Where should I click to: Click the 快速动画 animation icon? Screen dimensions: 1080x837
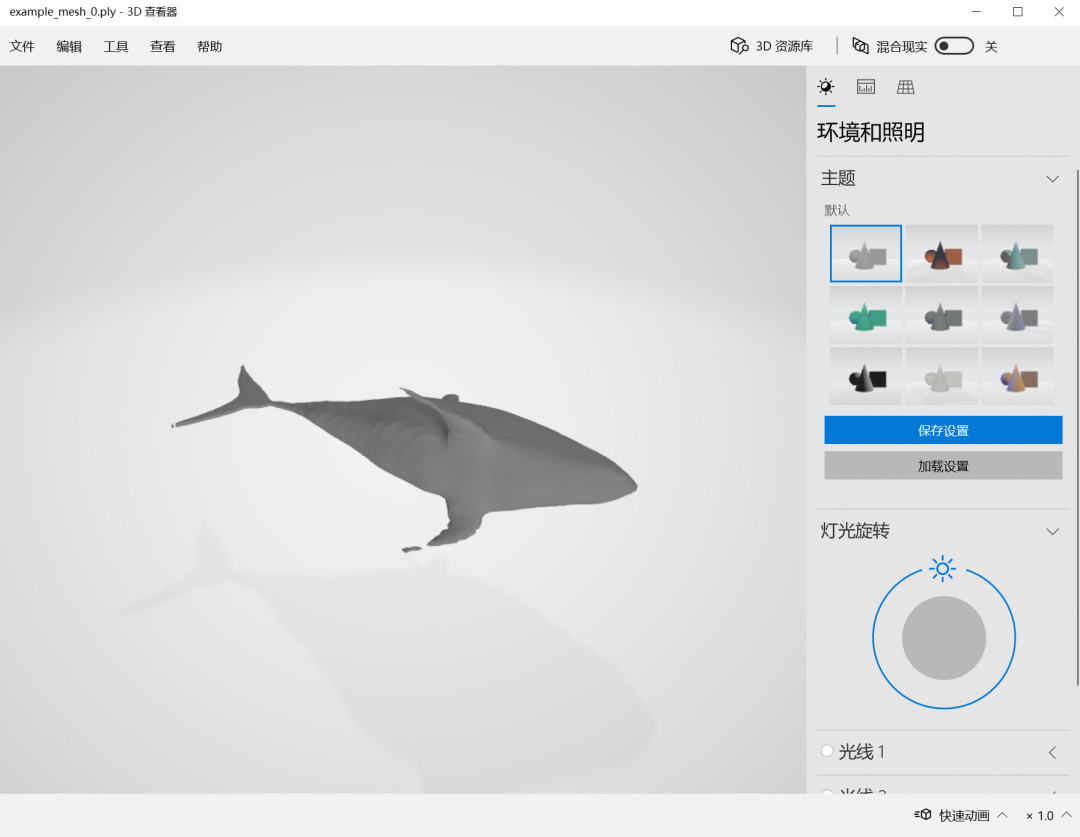point(923,815)
